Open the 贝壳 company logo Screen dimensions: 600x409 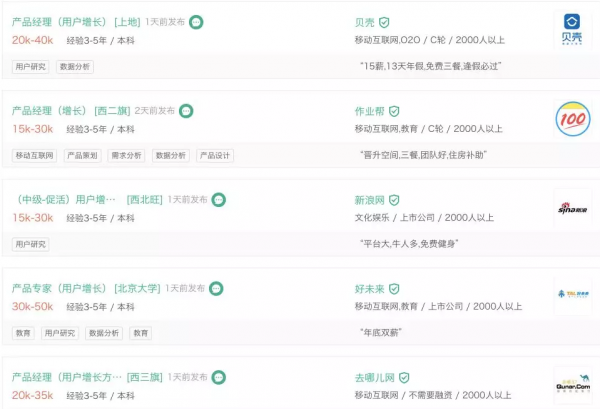coord(572,30)
